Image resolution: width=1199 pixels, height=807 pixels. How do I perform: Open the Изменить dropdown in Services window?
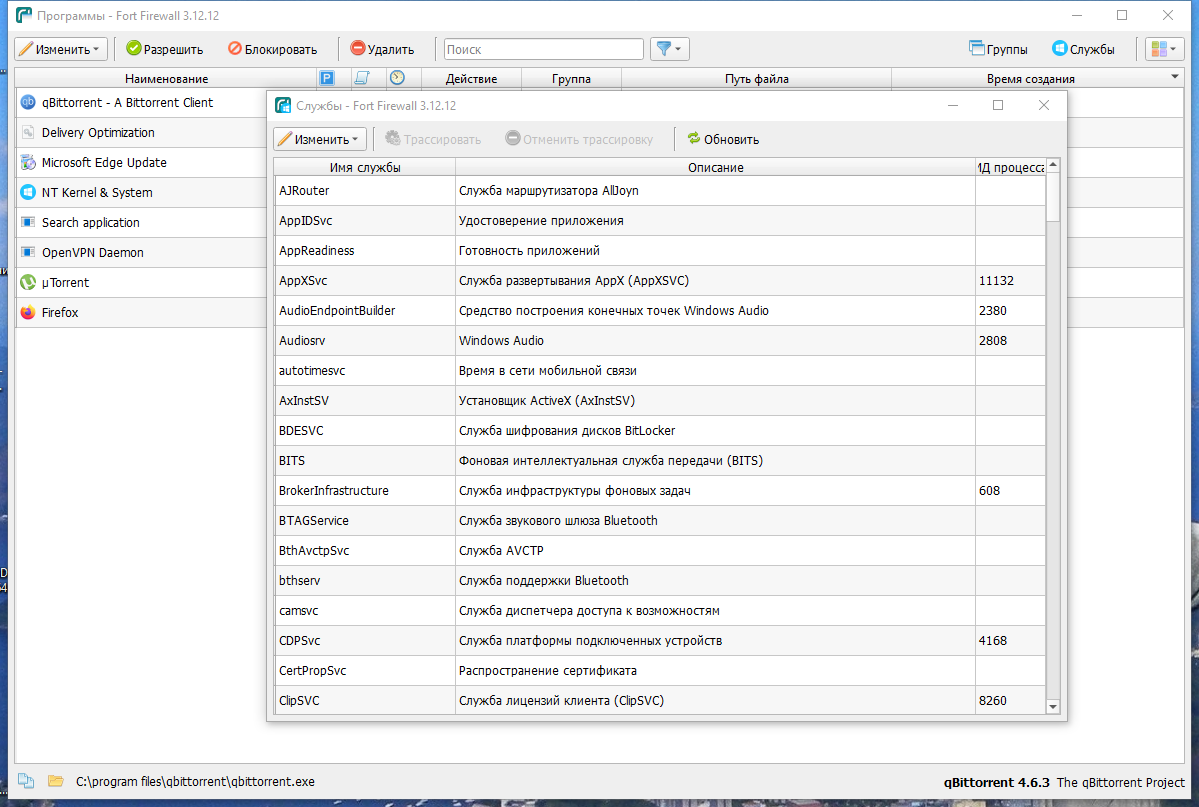click(320, 139)
